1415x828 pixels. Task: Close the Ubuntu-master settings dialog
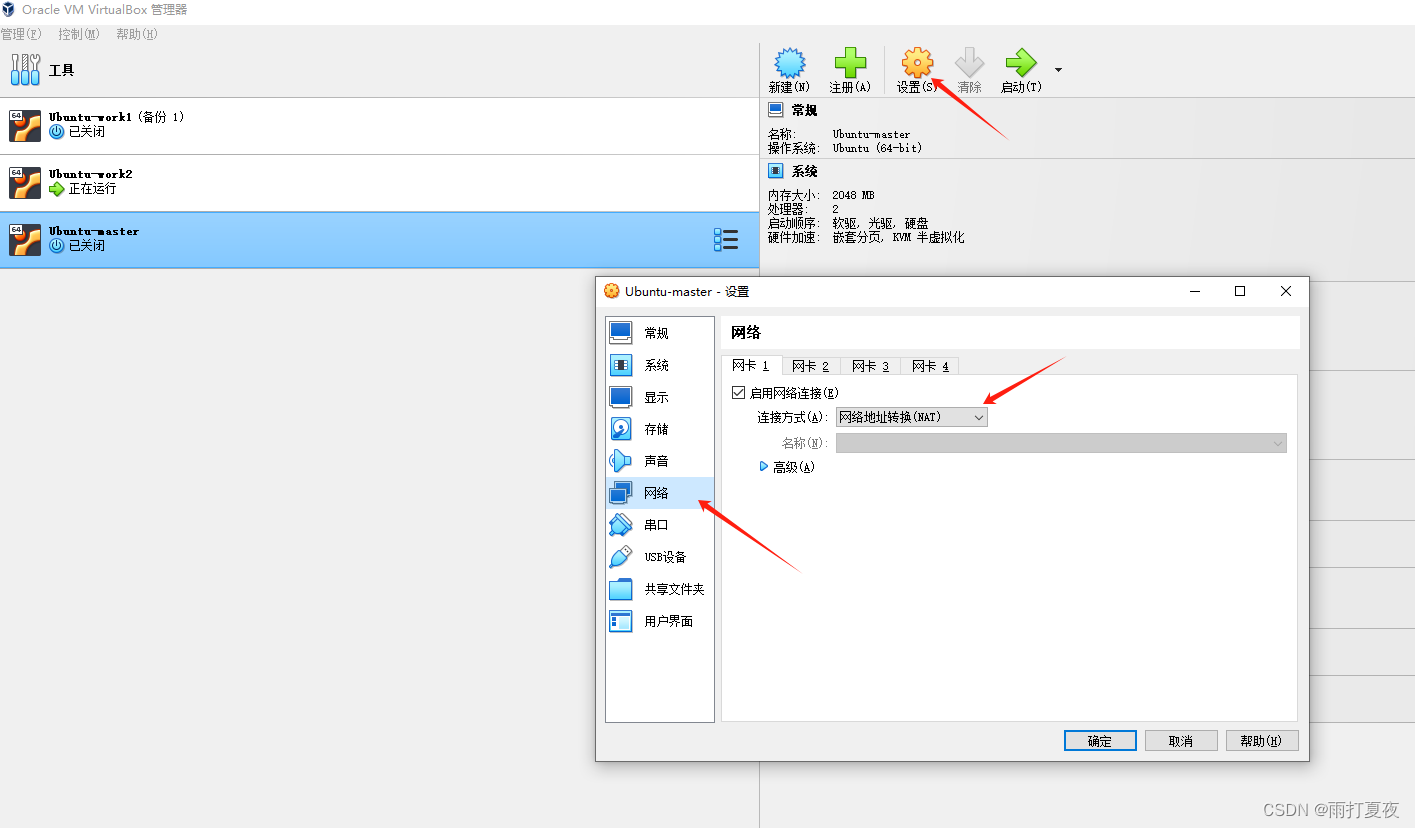click(x=1286, y=291)
